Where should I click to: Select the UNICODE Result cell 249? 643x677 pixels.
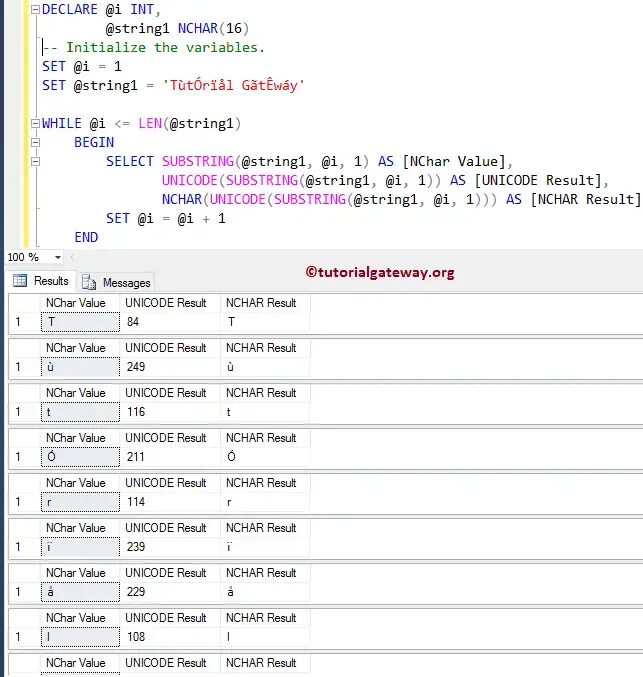170,367
